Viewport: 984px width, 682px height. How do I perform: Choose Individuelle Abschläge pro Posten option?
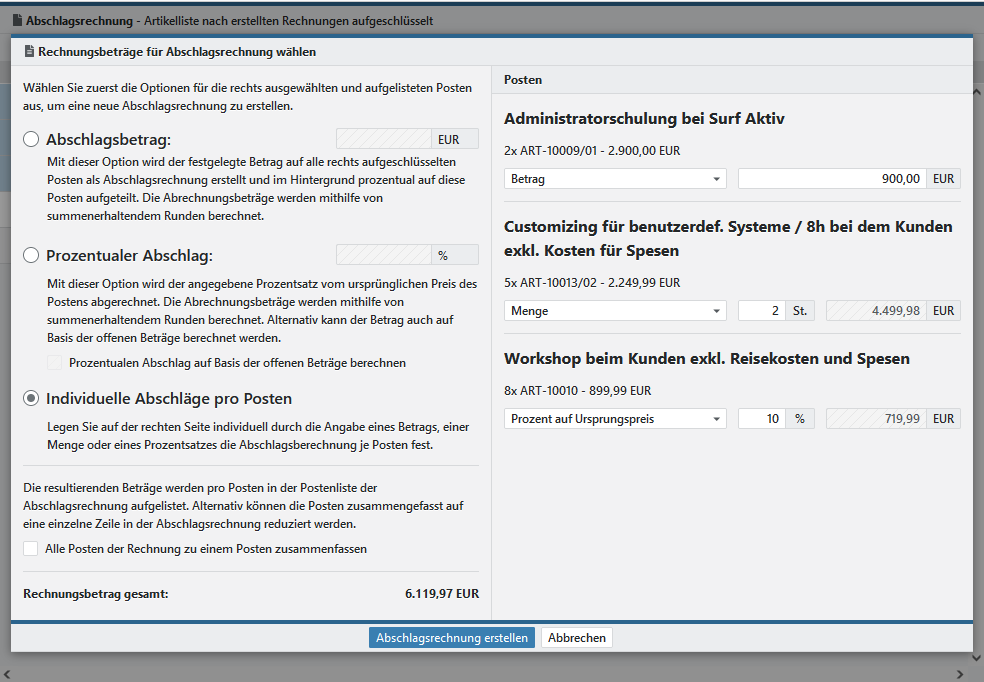click(31, 398)
